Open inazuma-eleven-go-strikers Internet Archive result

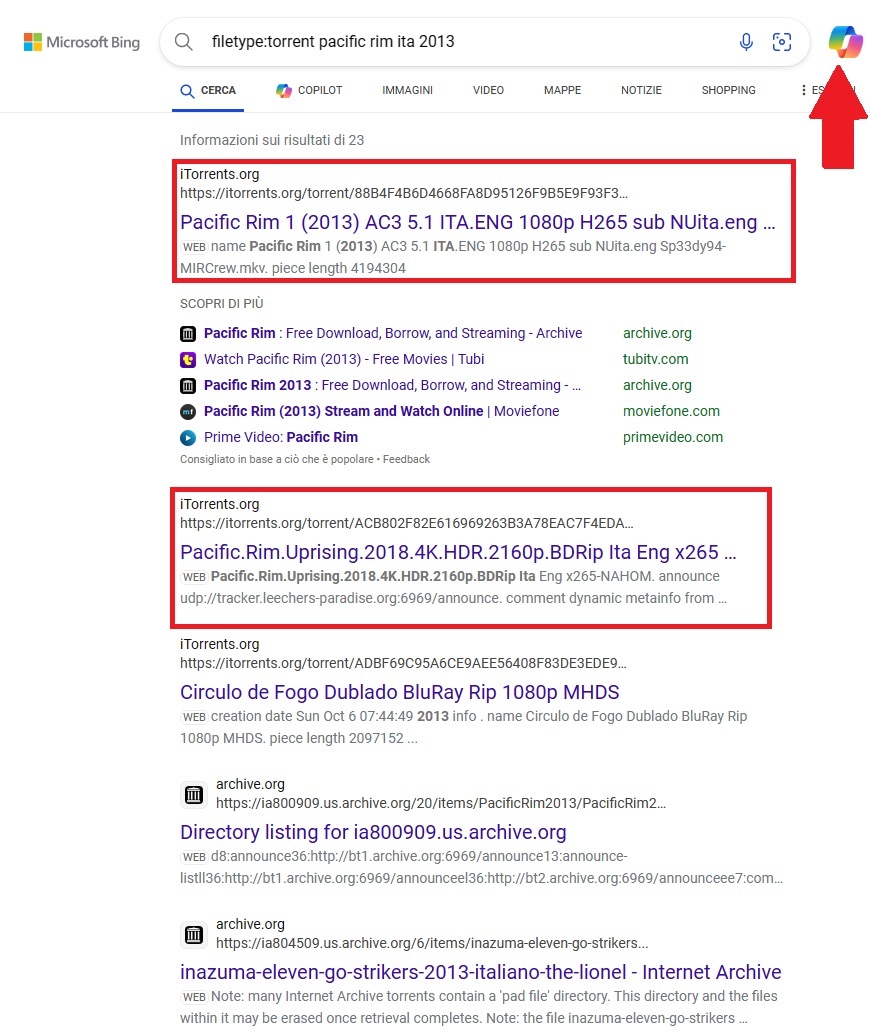(x=480, y=973)
